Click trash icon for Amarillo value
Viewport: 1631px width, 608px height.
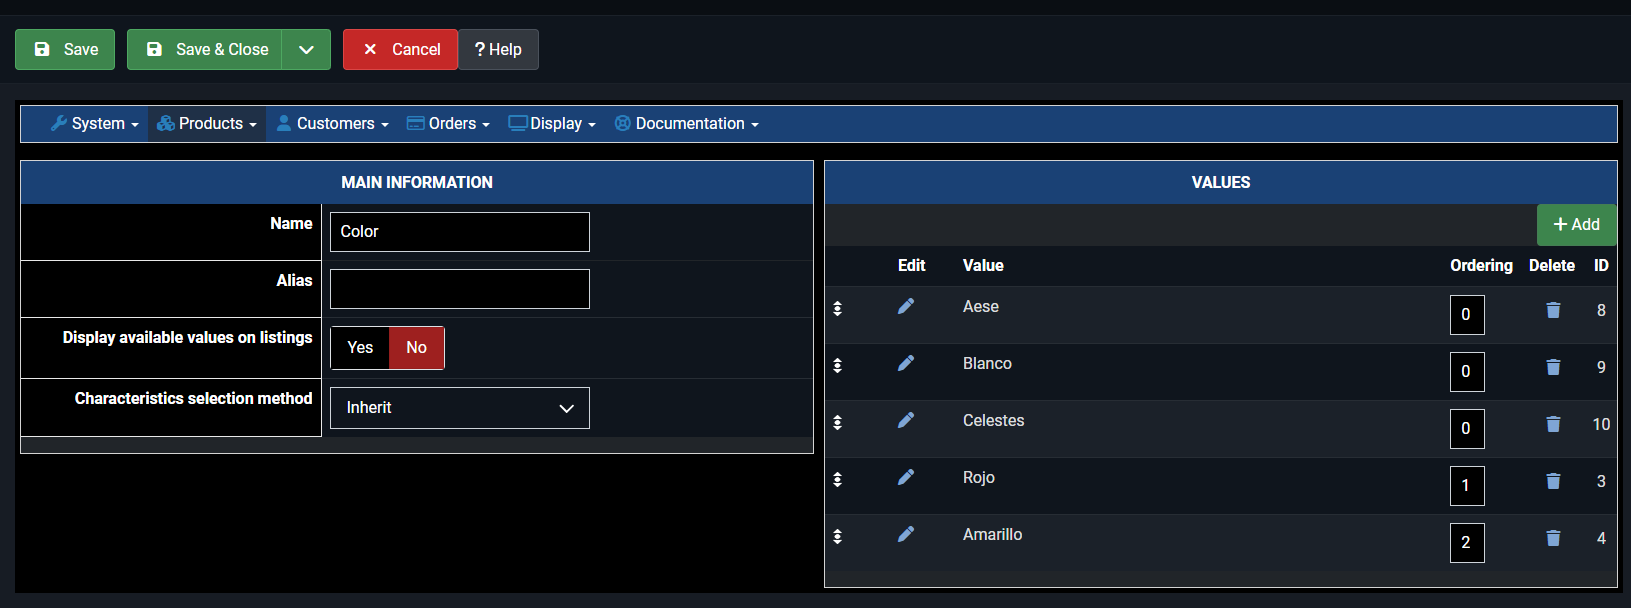tap(1553, 538)
